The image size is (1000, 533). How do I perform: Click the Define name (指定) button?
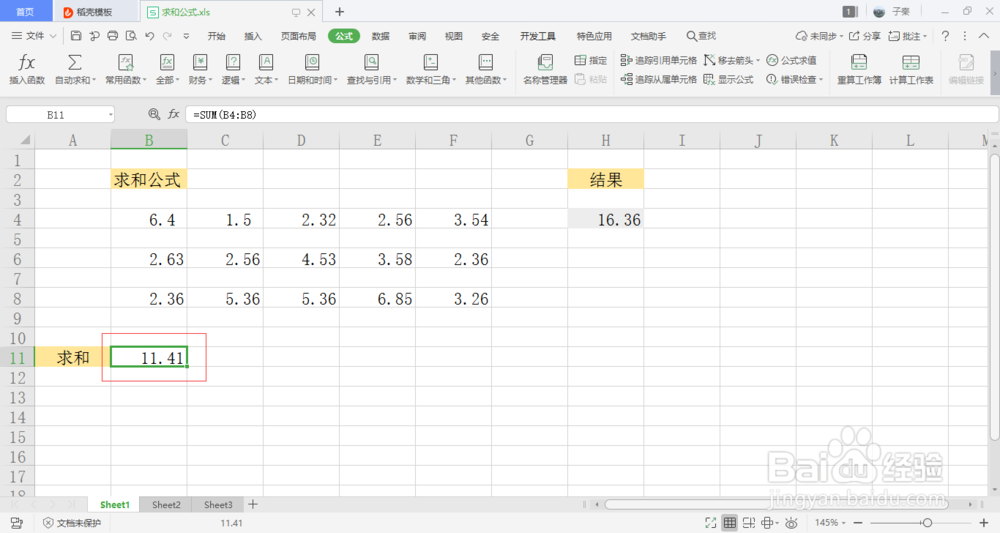(x=591, y=60)
